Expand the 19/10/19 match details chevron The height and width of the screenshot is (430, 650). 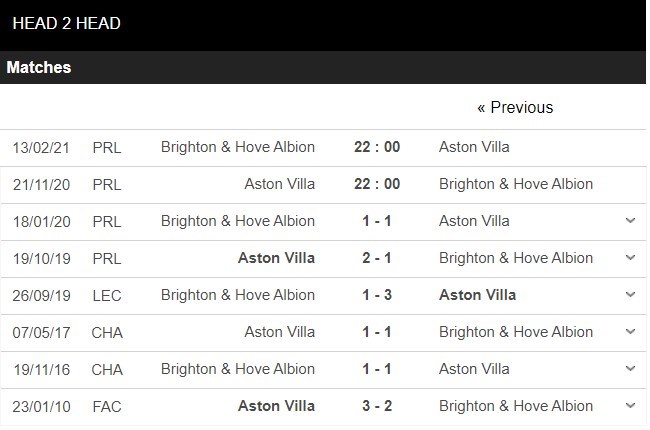click(x=630, y=258)
